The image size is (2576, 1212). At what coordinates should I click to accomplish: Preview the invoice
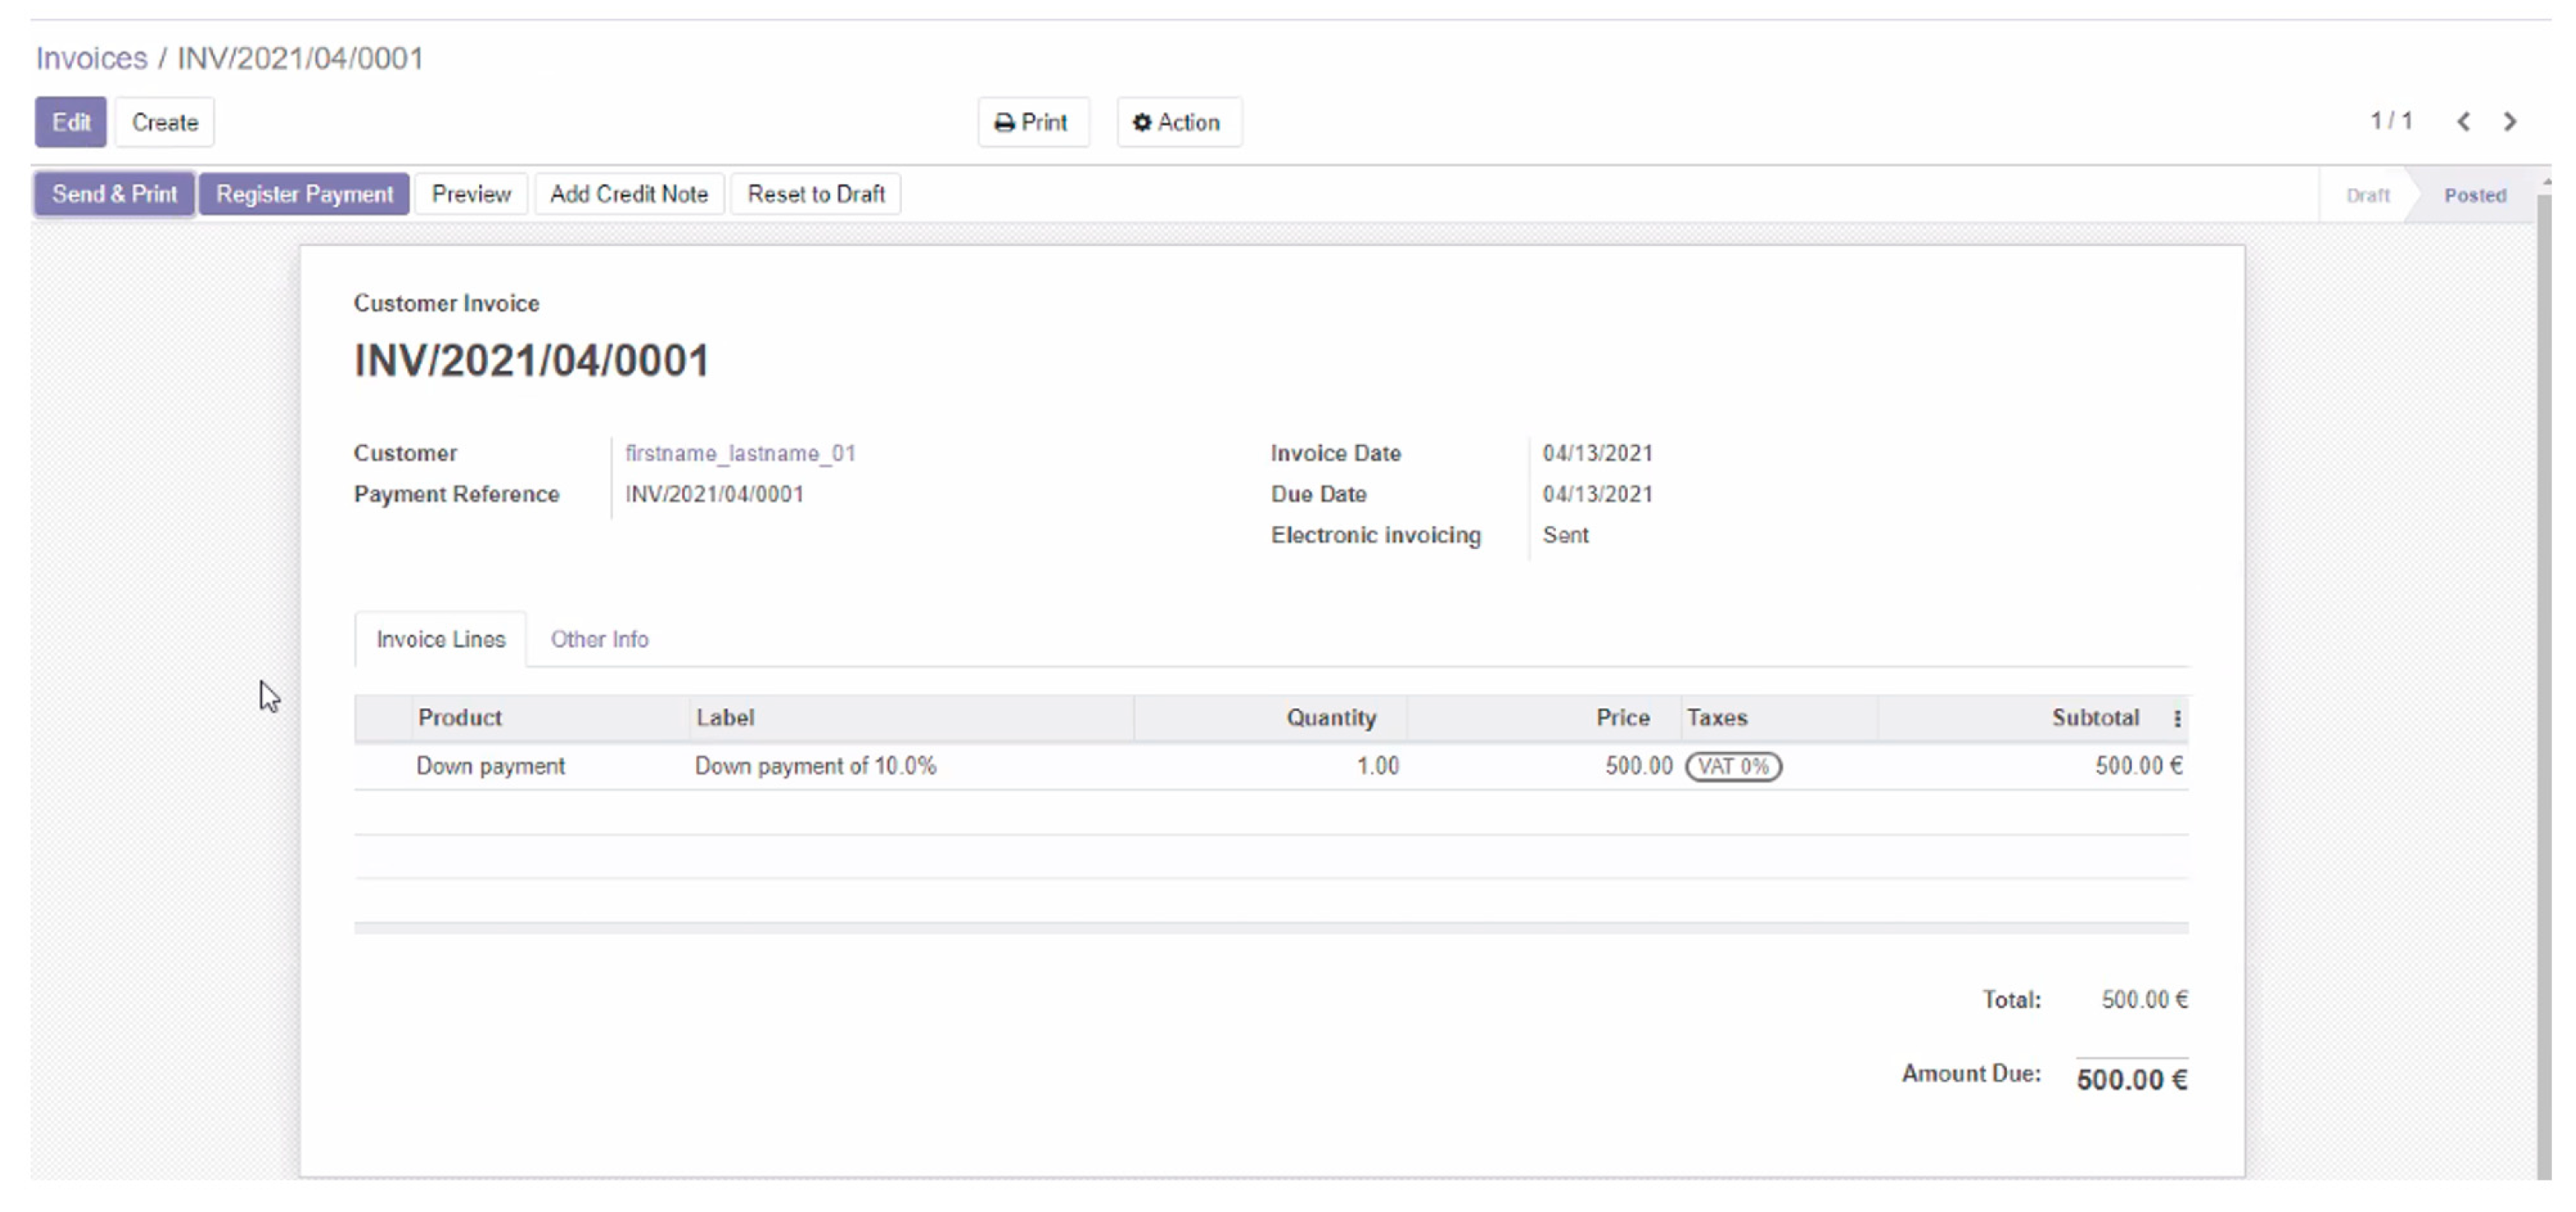[x=471, y=193]
